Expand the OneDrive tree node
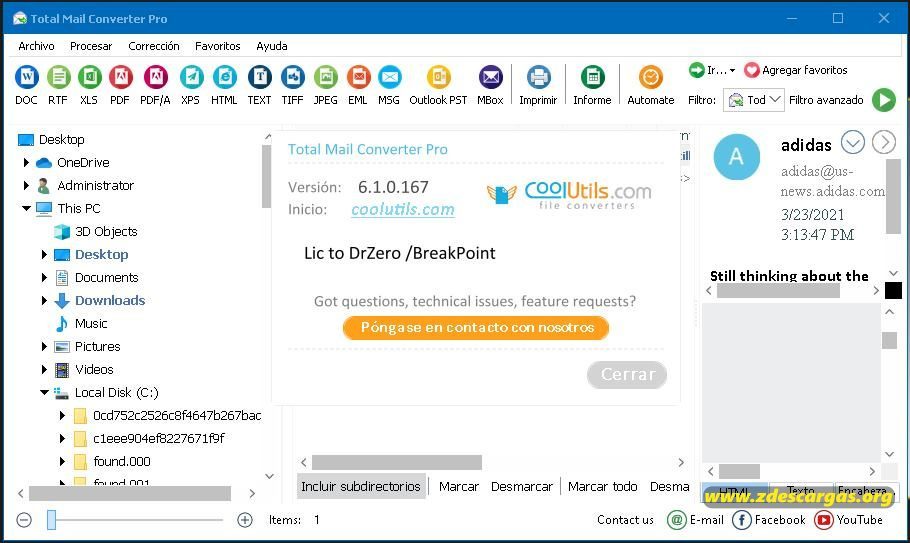 pos(26,162)
